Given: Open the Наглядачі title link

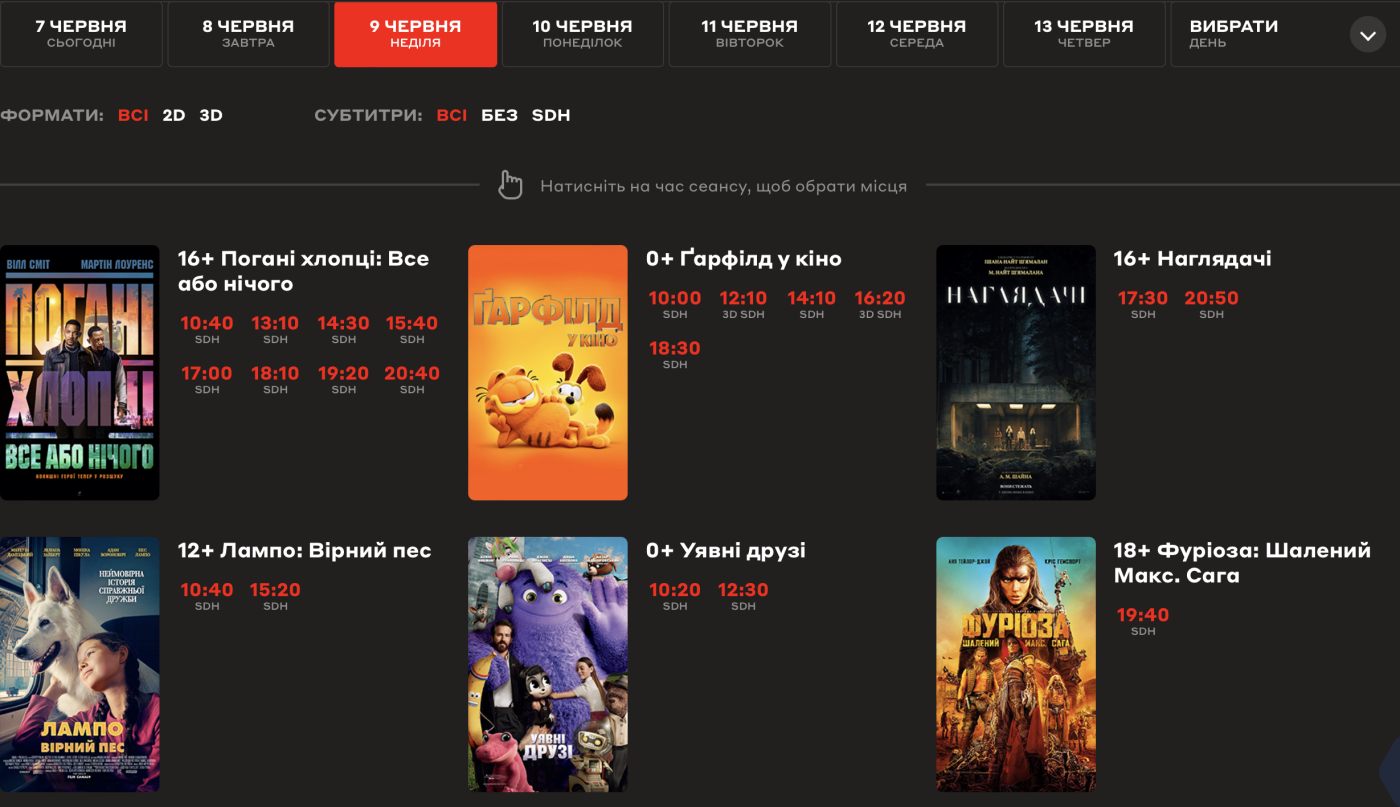Looking at the screenshot, I should pyautogui.click(x=1193, y=258).
